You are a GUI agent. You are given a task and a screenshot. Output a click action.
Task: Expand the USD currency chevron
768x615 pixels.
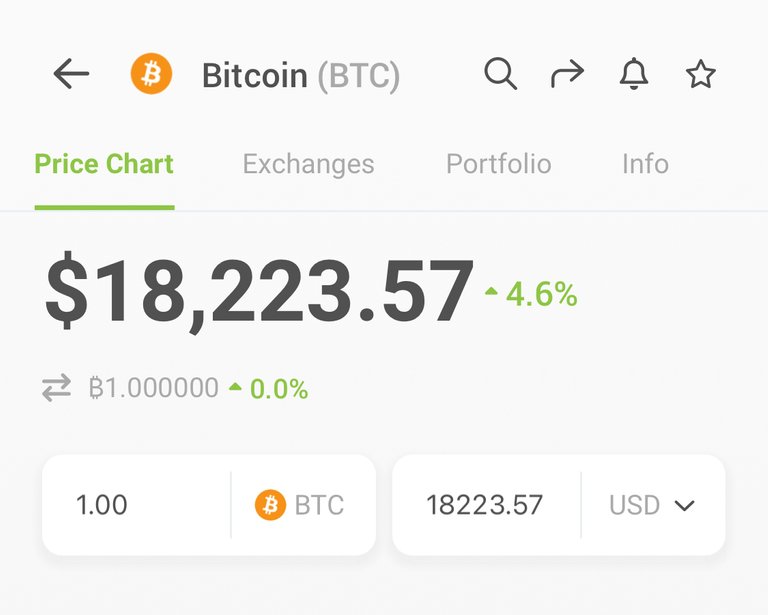(x=684, y=505)
